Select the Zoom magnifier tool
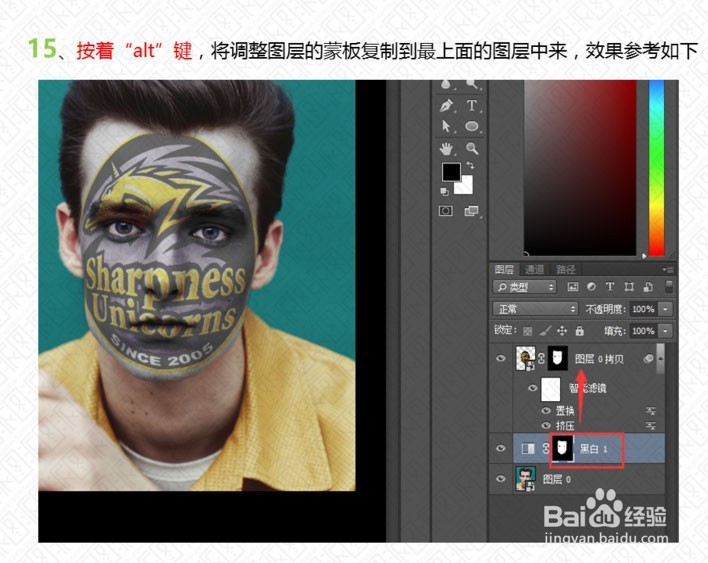Viewport: 708px width, 563px height. tap(472, 148)
